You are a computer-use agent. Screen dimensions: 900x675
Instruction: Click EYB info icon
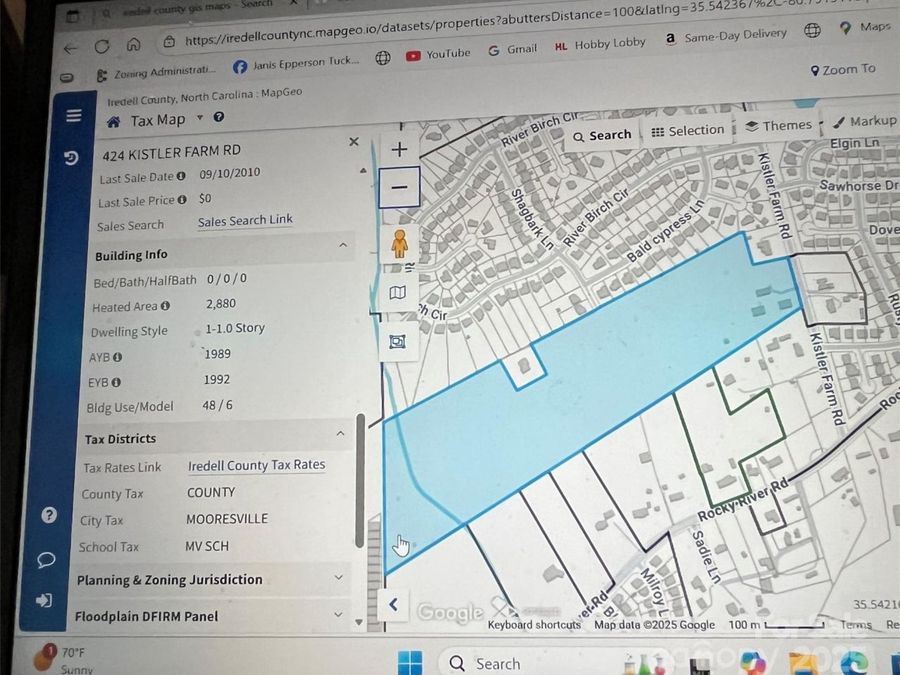tap(116, 382)
